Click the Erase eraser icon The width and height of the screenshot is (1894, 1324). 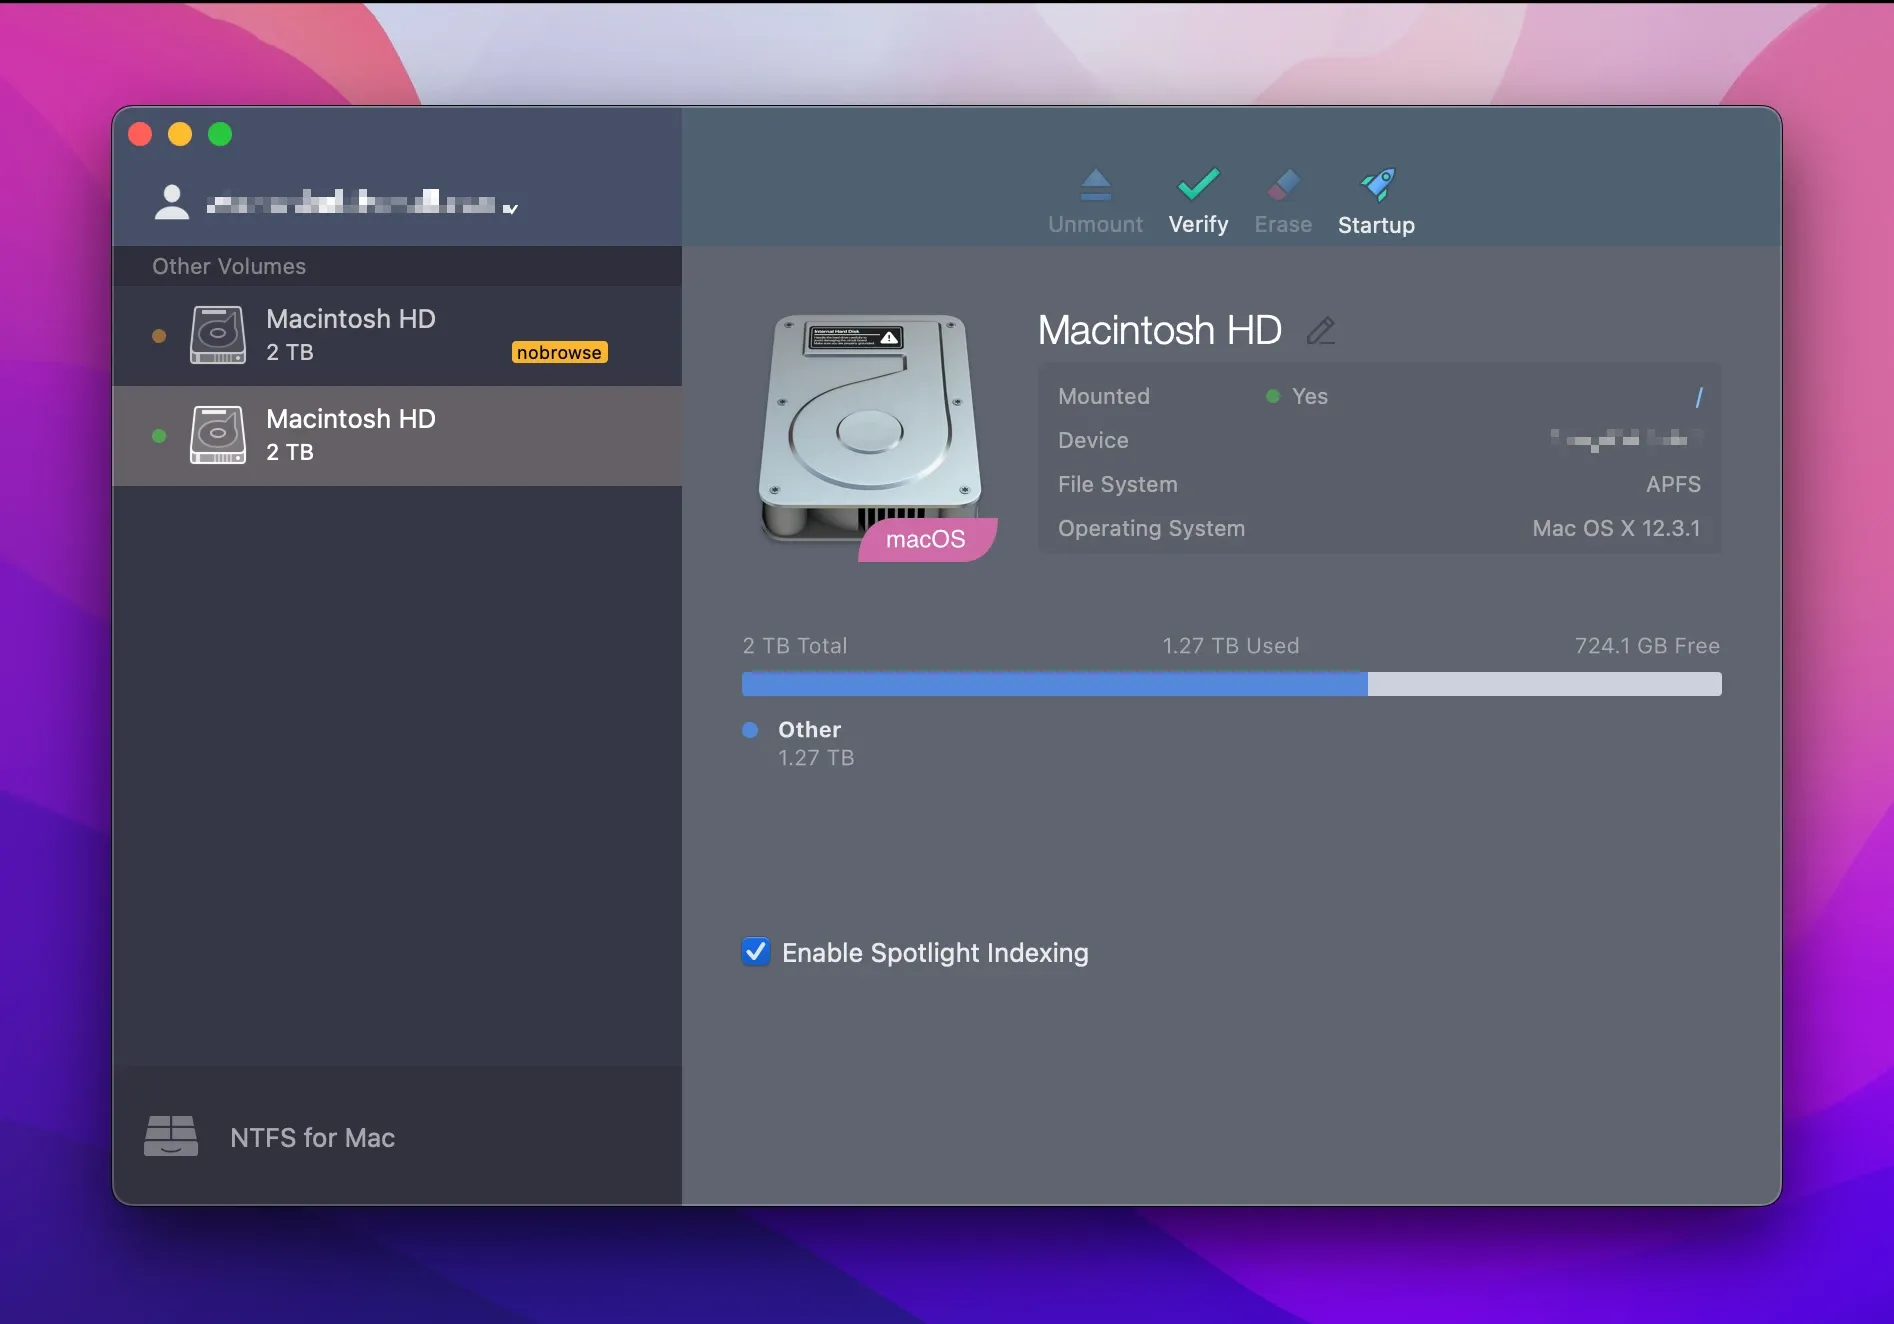pyautogui.click(x=1282, y=186)
